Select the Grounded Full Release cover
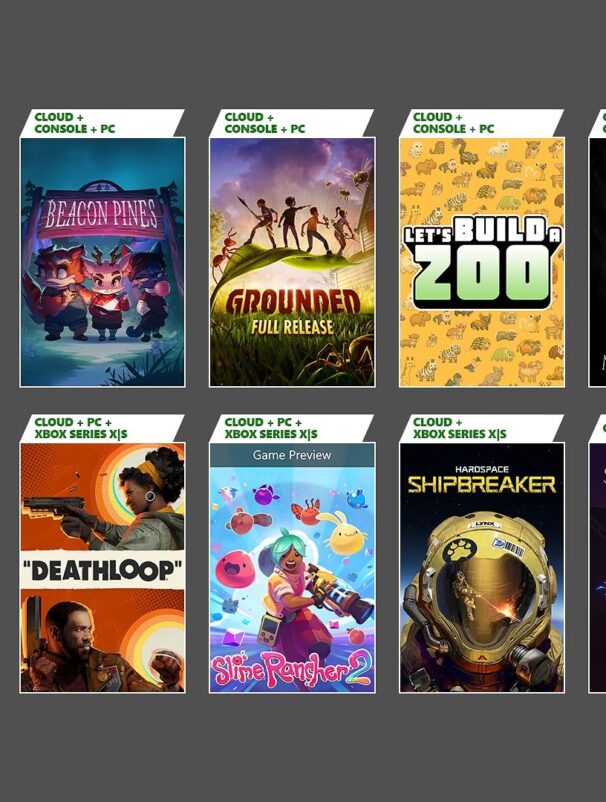 [x=292, y=262]
